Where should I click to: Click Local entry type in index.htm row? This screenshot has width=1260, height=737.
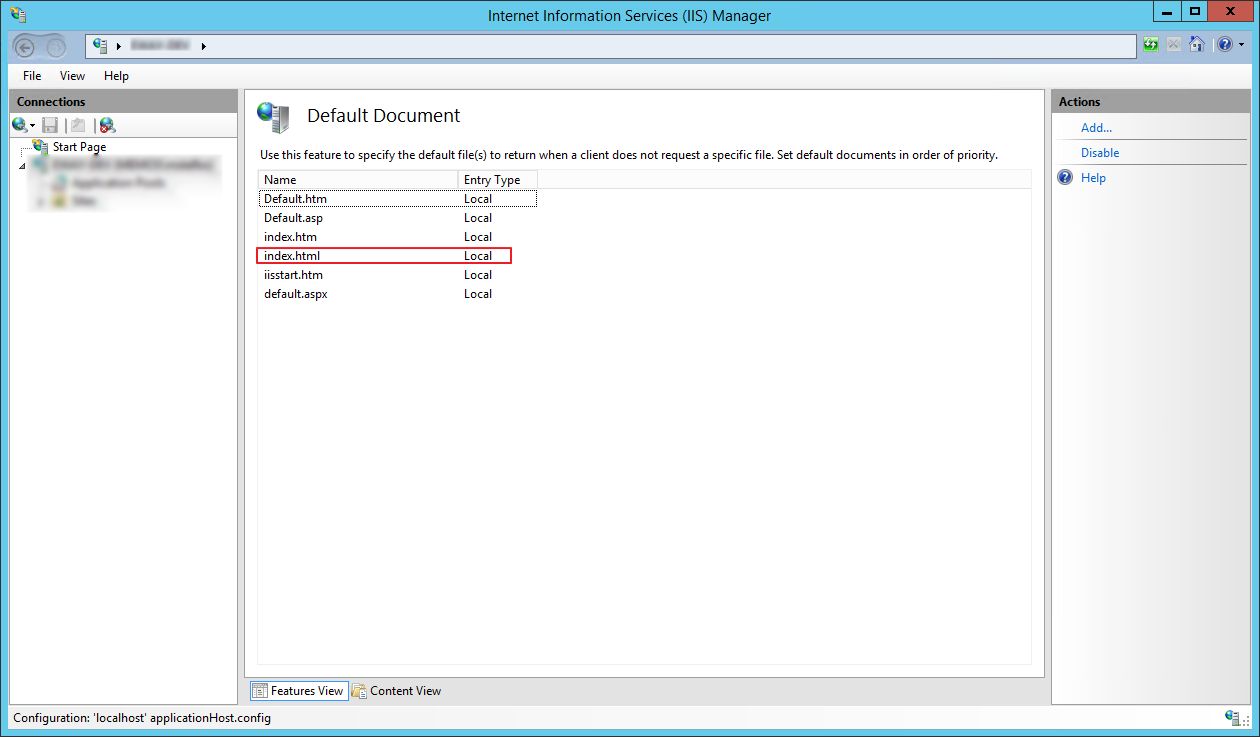pos(478,237)
